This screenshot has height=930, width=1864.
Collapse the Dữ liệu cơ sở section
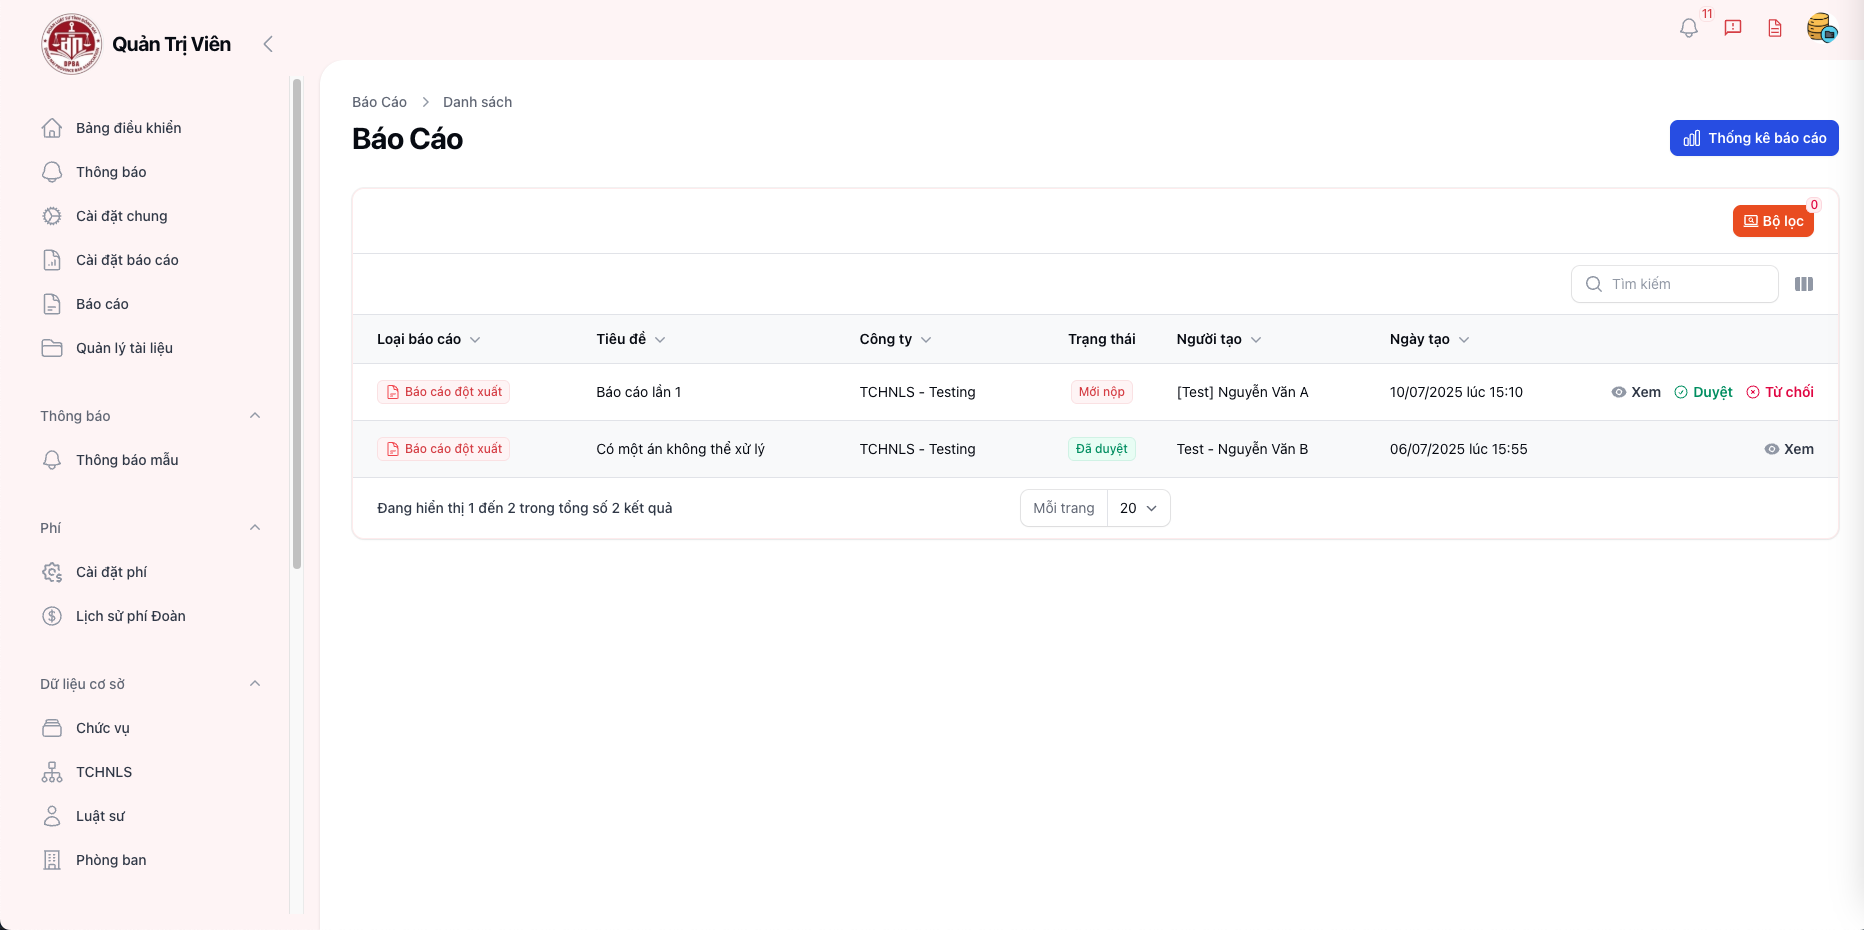pos(255,684)
